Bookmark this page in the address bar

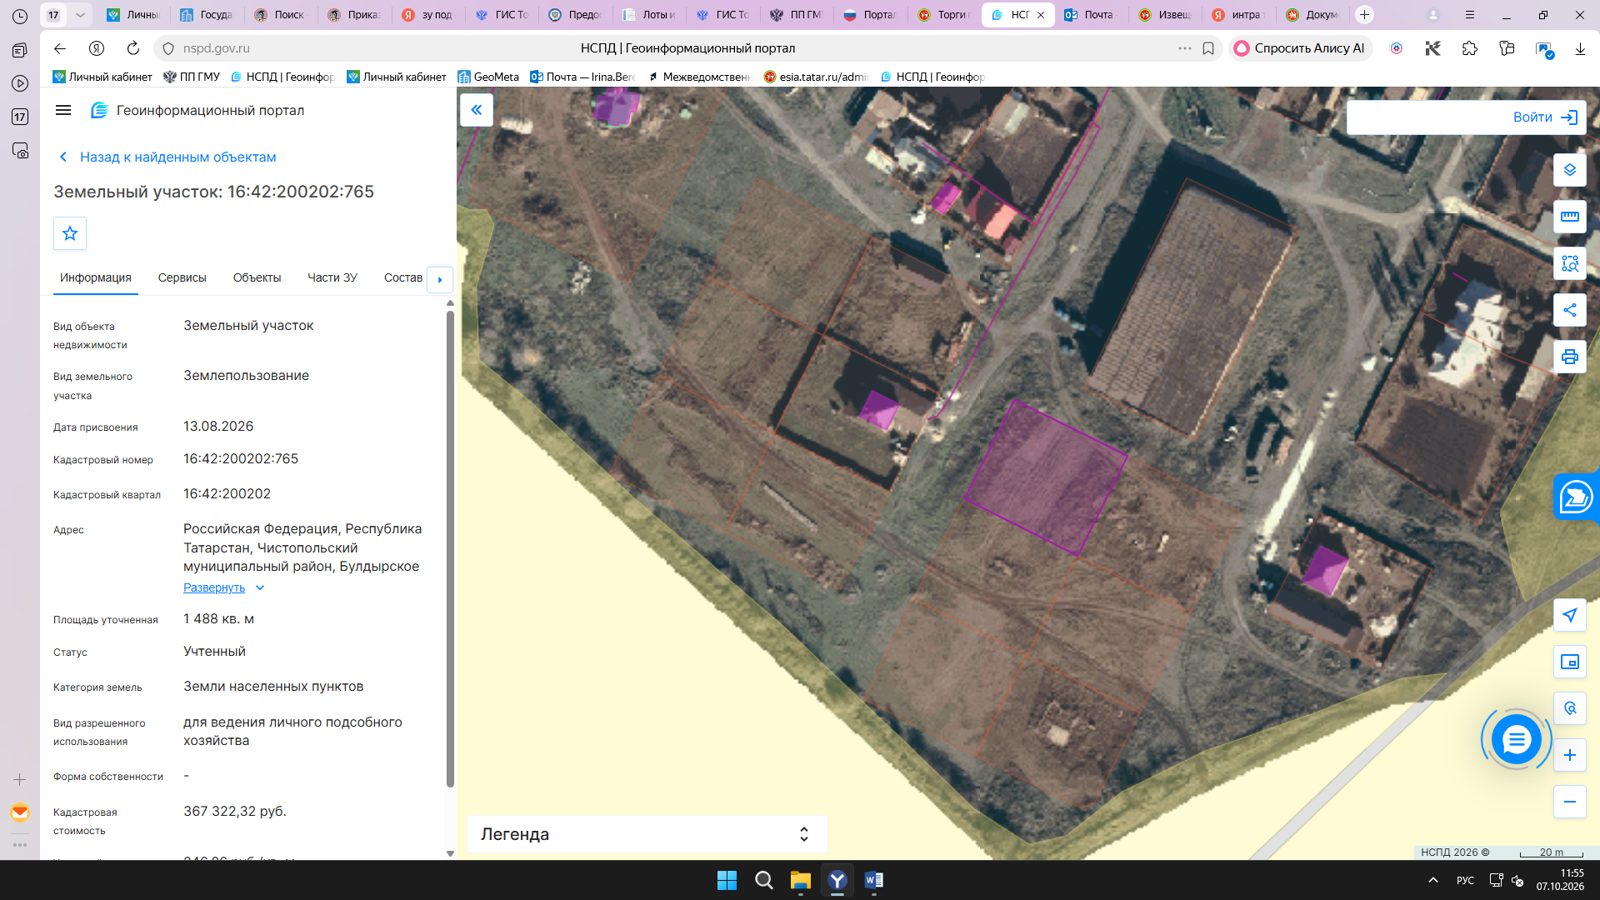tap(1208, 48)
